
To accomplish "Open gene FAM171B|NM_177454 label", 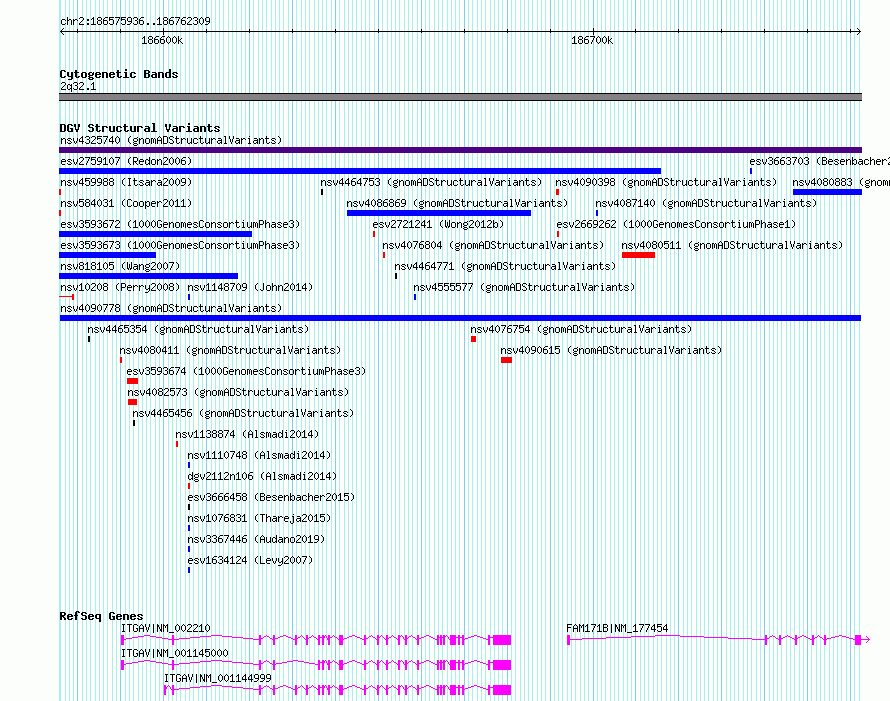I will 617,628.
